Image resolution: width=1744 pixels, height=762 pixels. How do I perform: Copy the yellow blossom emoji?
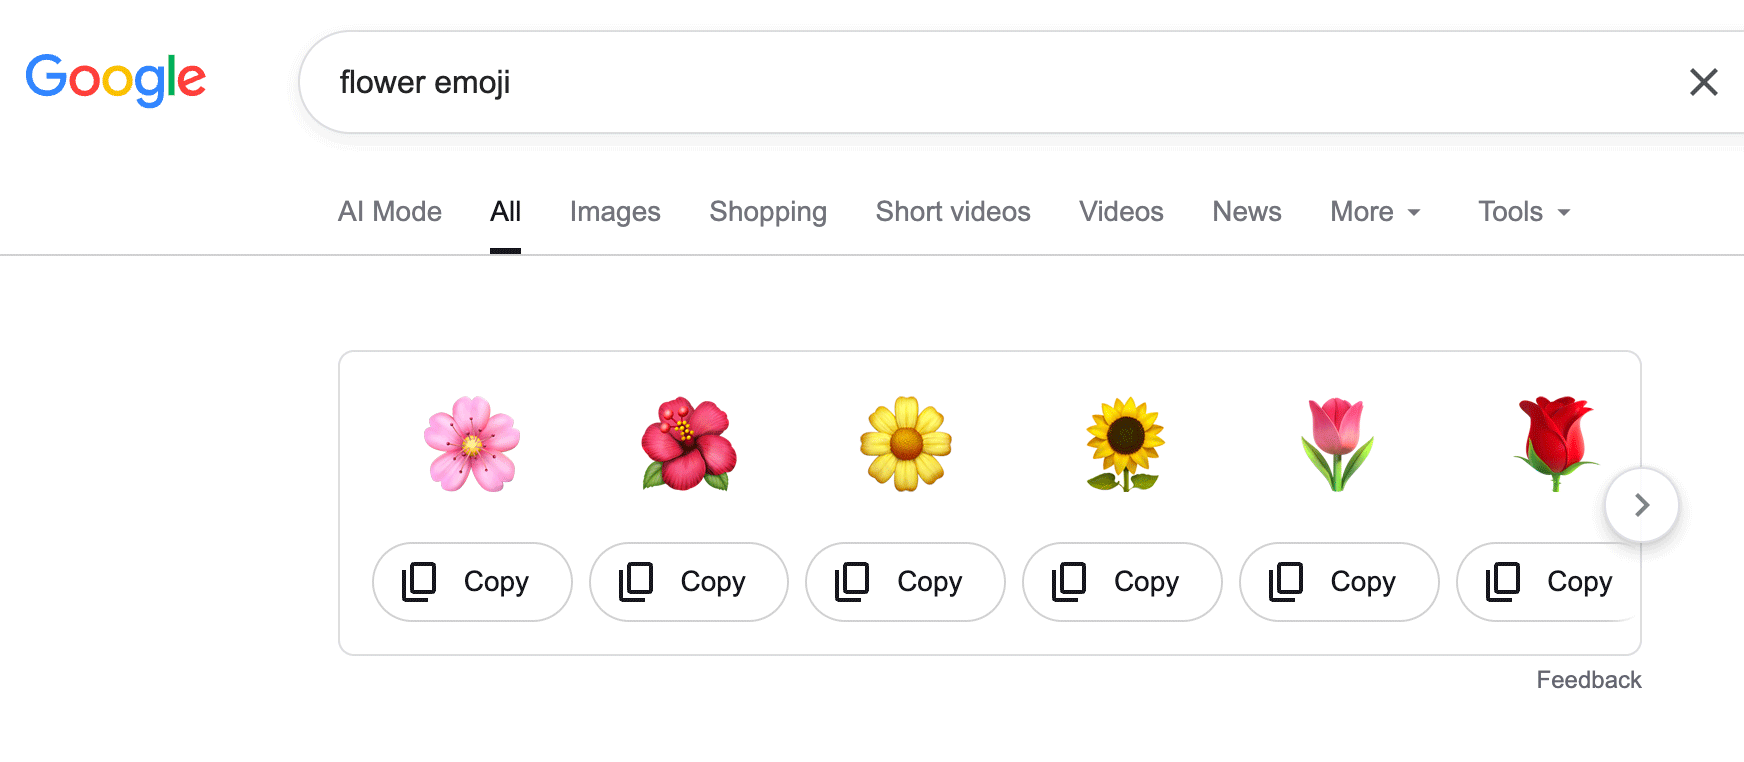905,582
